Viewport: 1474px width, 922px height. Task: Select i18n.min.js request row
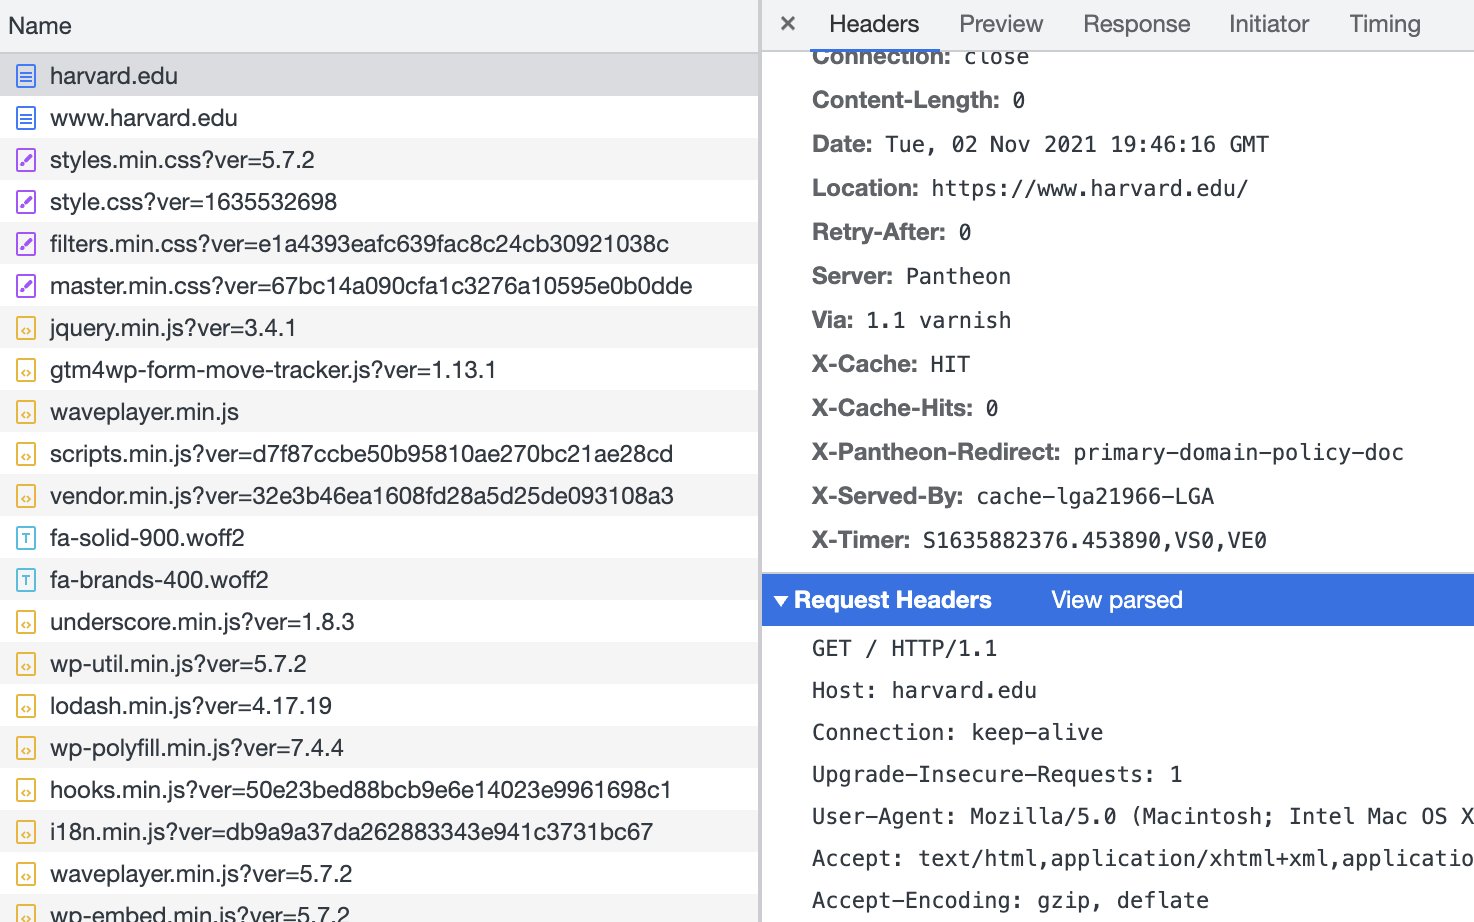379,832
